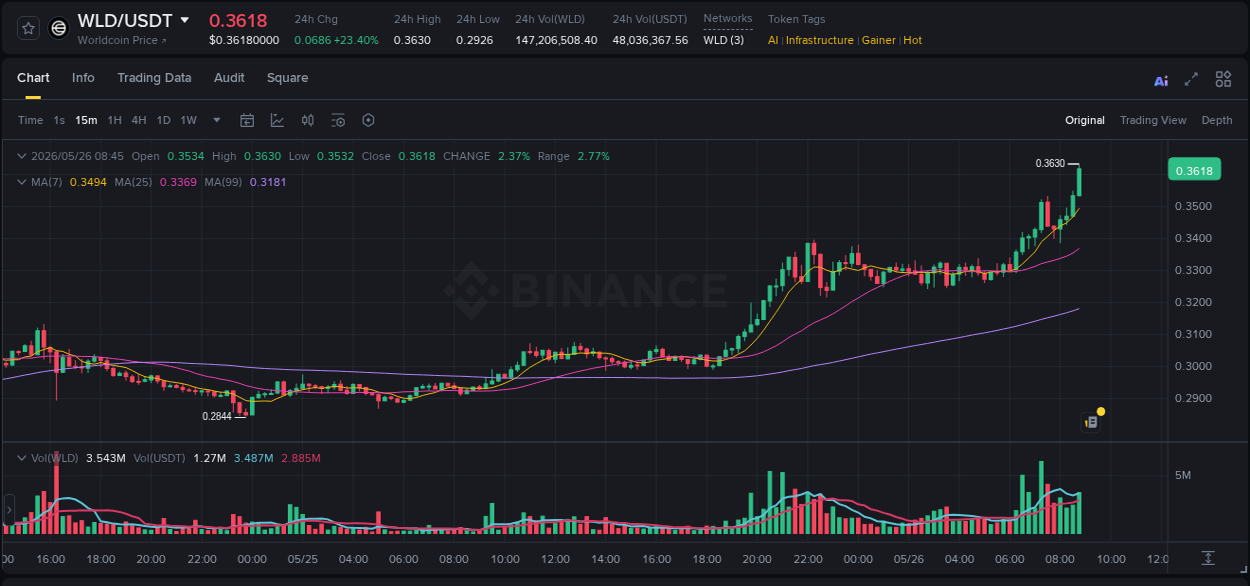Expand the trading pair WLD/USDT selector arrow
This screenshot has width=1250, height=586.
[185, 20]
